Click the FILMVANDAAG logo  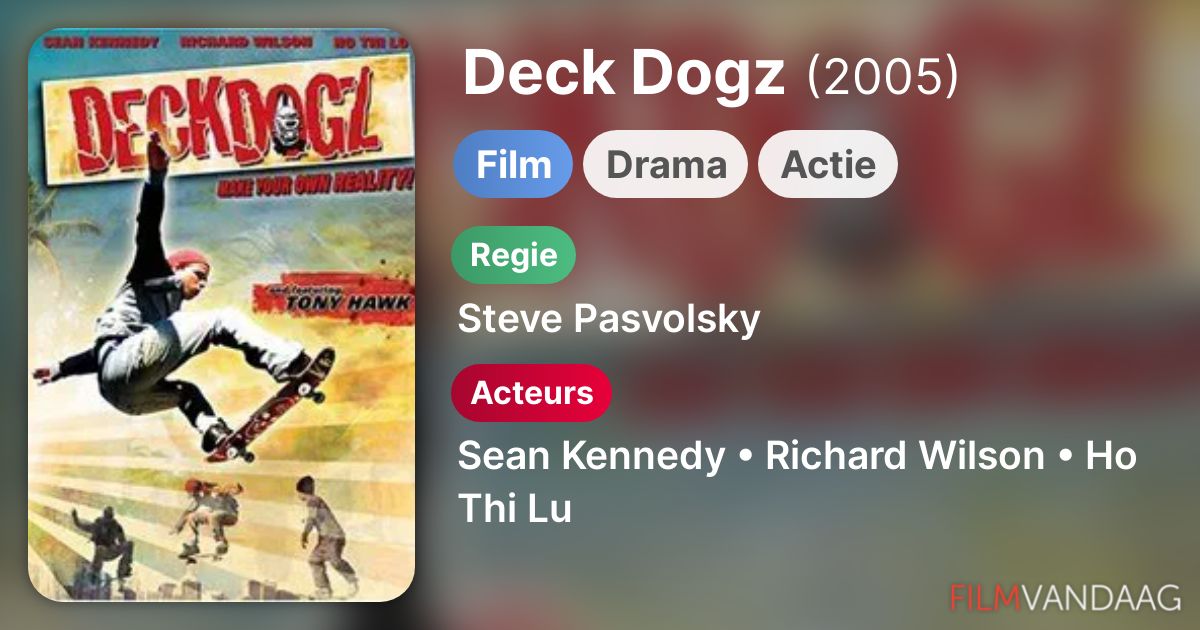1066,597
